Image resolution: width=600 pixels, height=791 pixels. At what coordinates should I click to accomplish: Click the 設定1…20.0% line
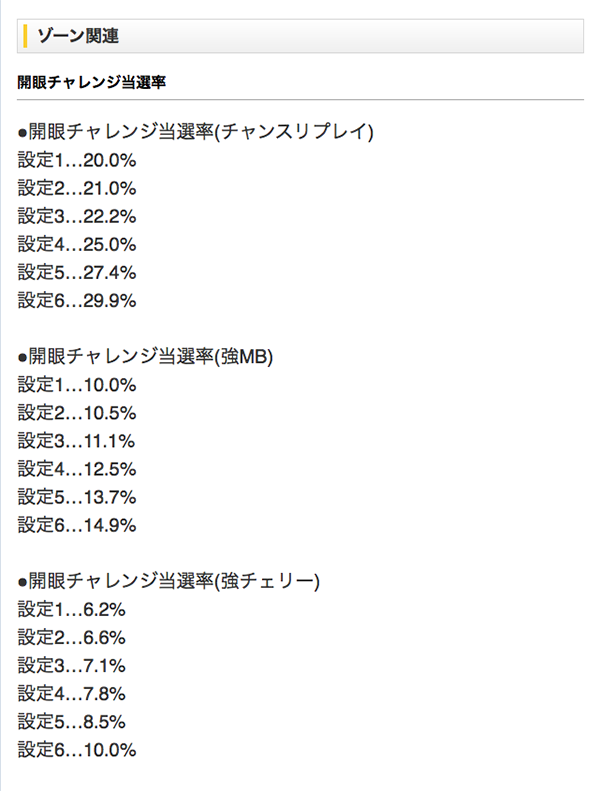click(77, 160)
